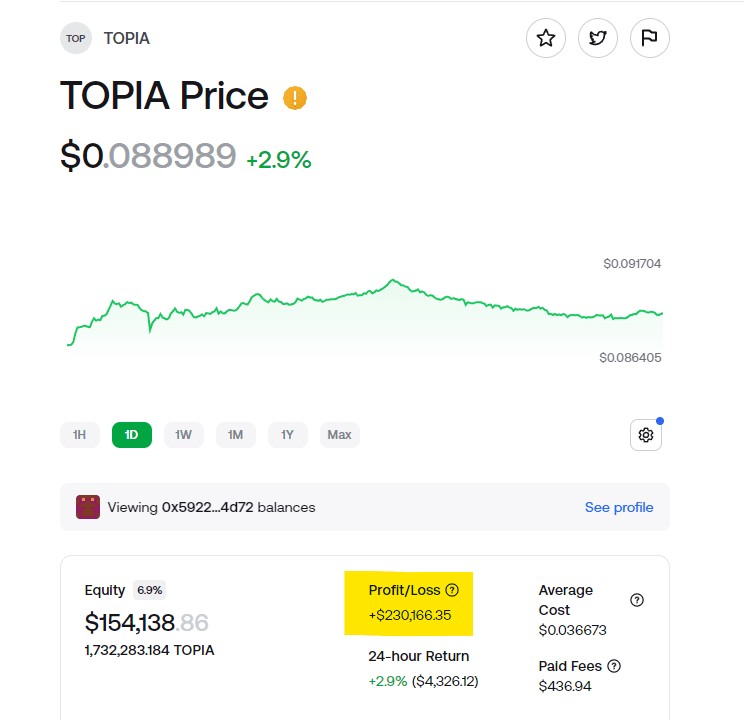Report token using the flag icon

click(x=650, y=38)
